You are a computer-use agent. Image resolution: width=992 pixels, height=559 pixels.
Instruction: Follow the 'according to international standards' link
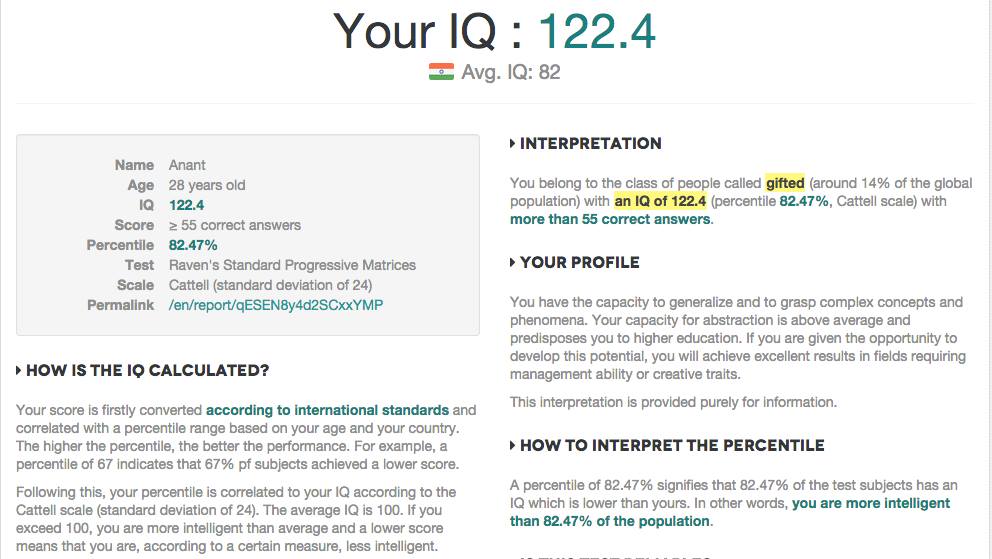click(327, 410)
